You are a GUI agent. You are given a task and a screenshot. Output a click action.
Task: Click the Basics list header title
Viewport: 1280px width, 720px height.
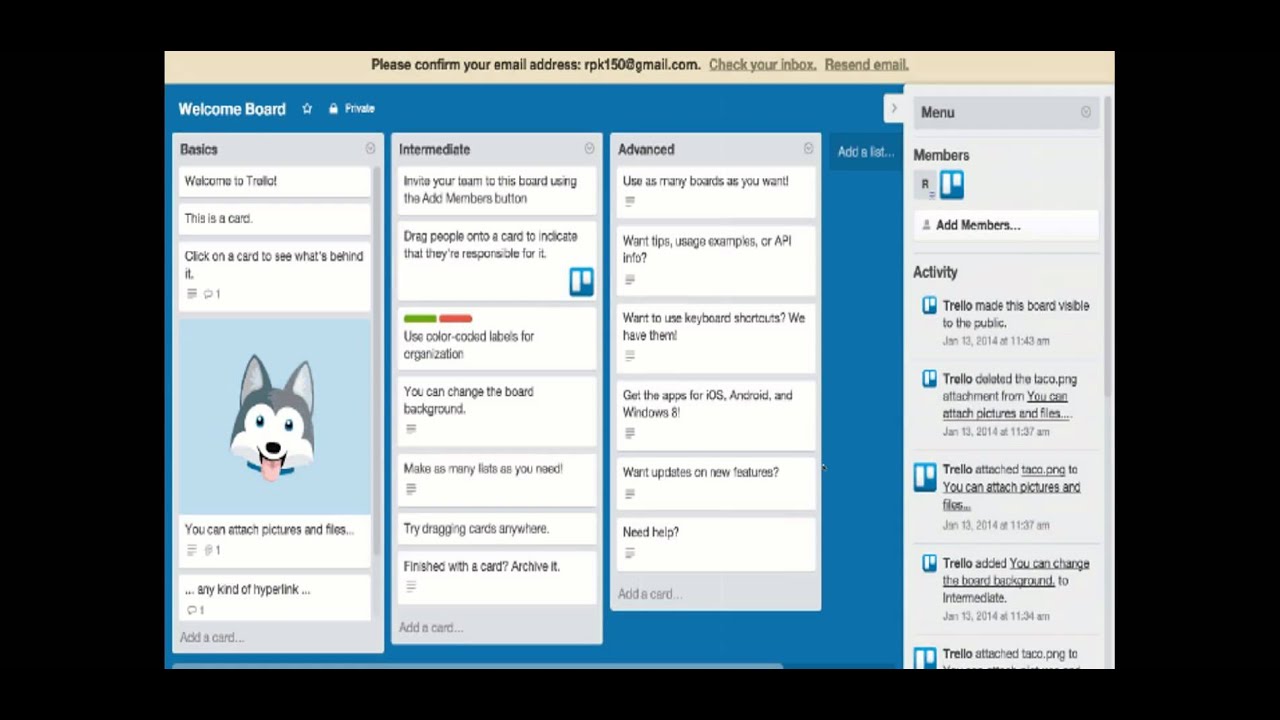point(199,149)
